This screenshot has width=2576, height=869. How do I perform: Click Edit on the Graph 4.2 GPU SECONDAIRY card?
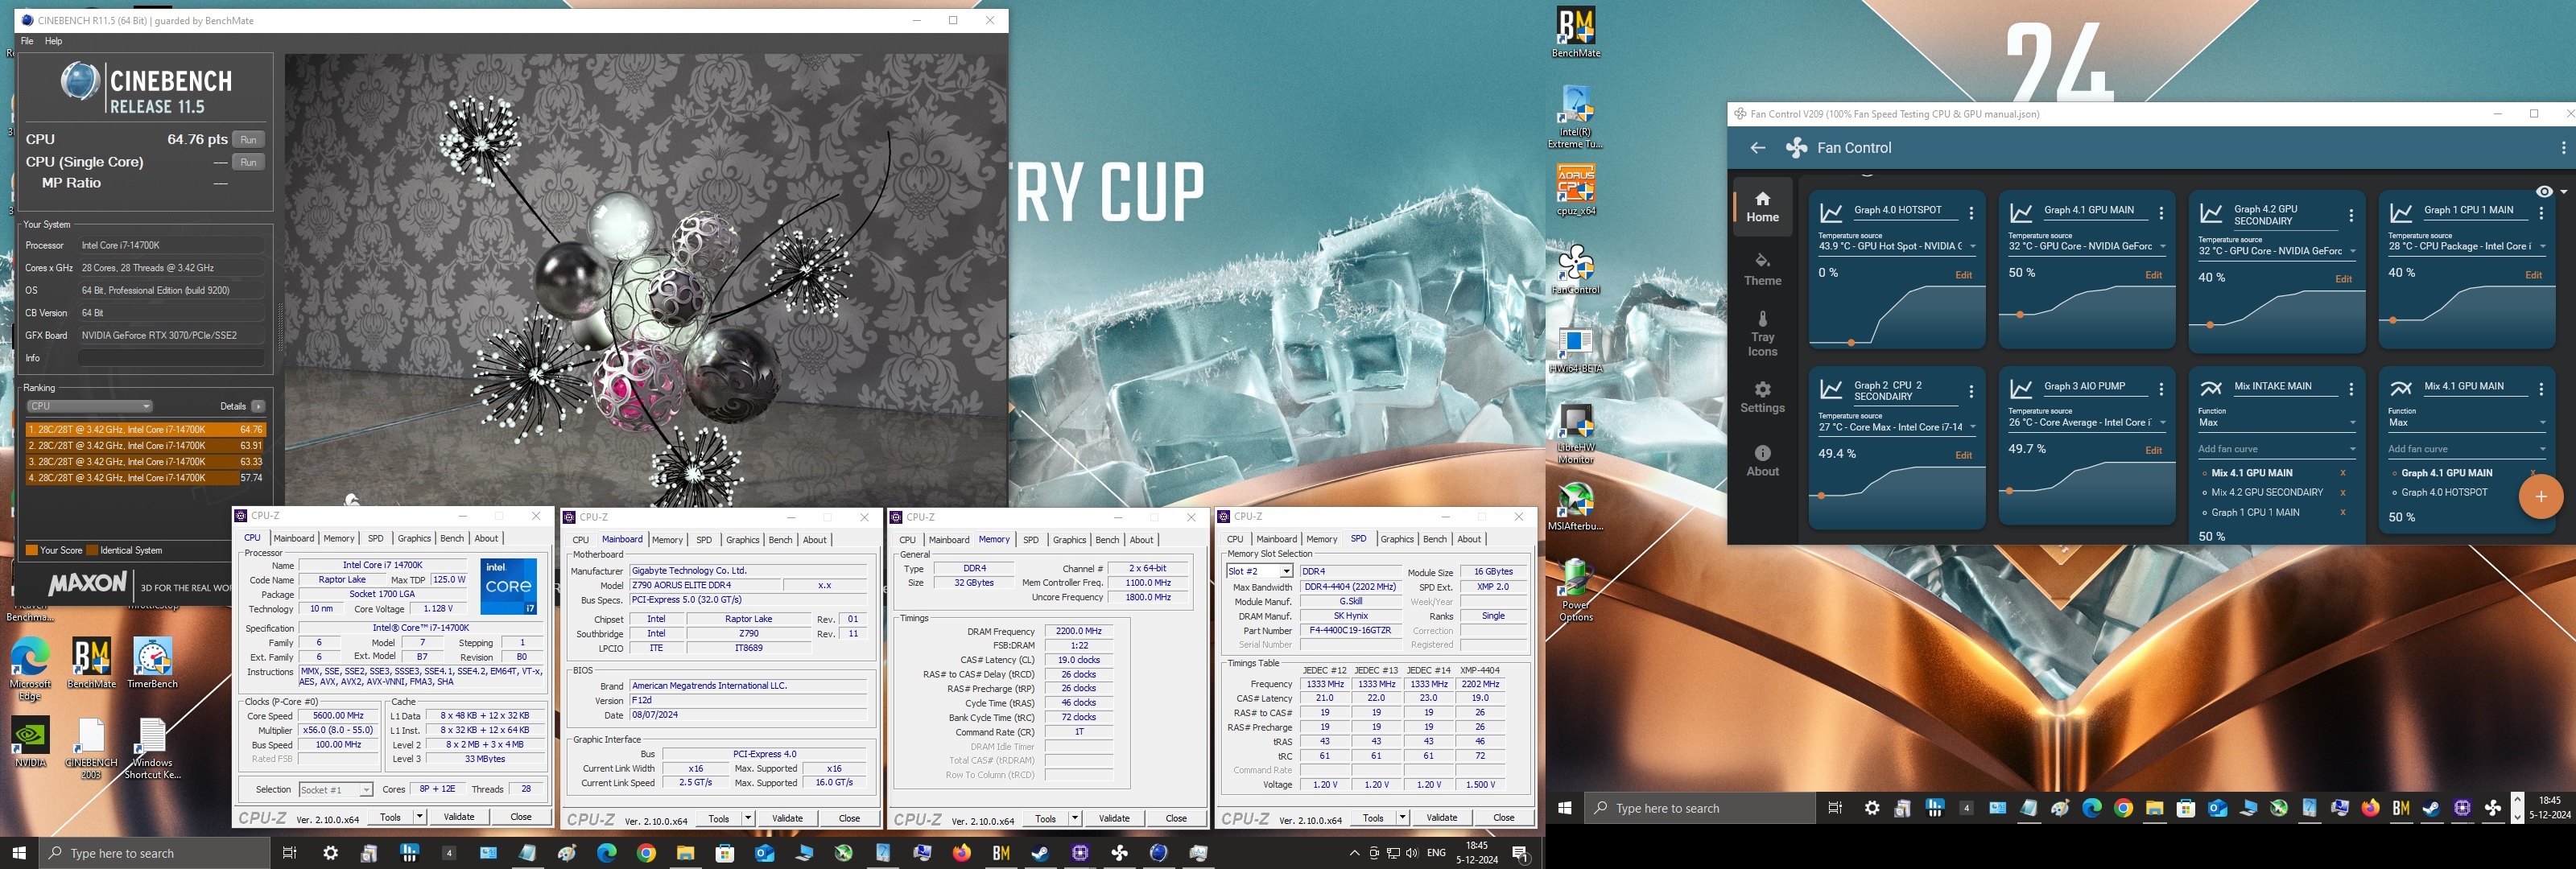[2343, 279]
